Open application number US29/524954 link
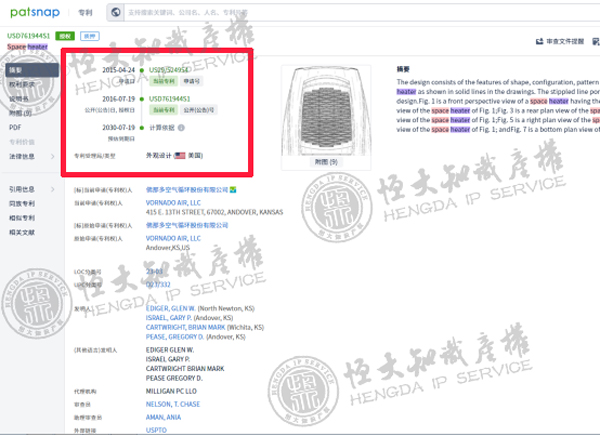This screenshot has width=600, height=436. click(x=168, y=70)
